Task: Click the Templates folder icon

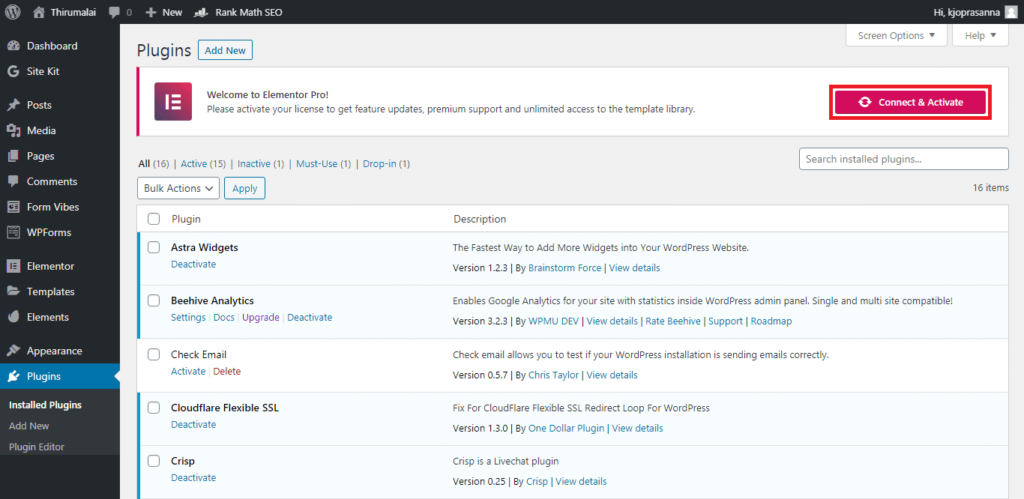Action: coord(13,292)
